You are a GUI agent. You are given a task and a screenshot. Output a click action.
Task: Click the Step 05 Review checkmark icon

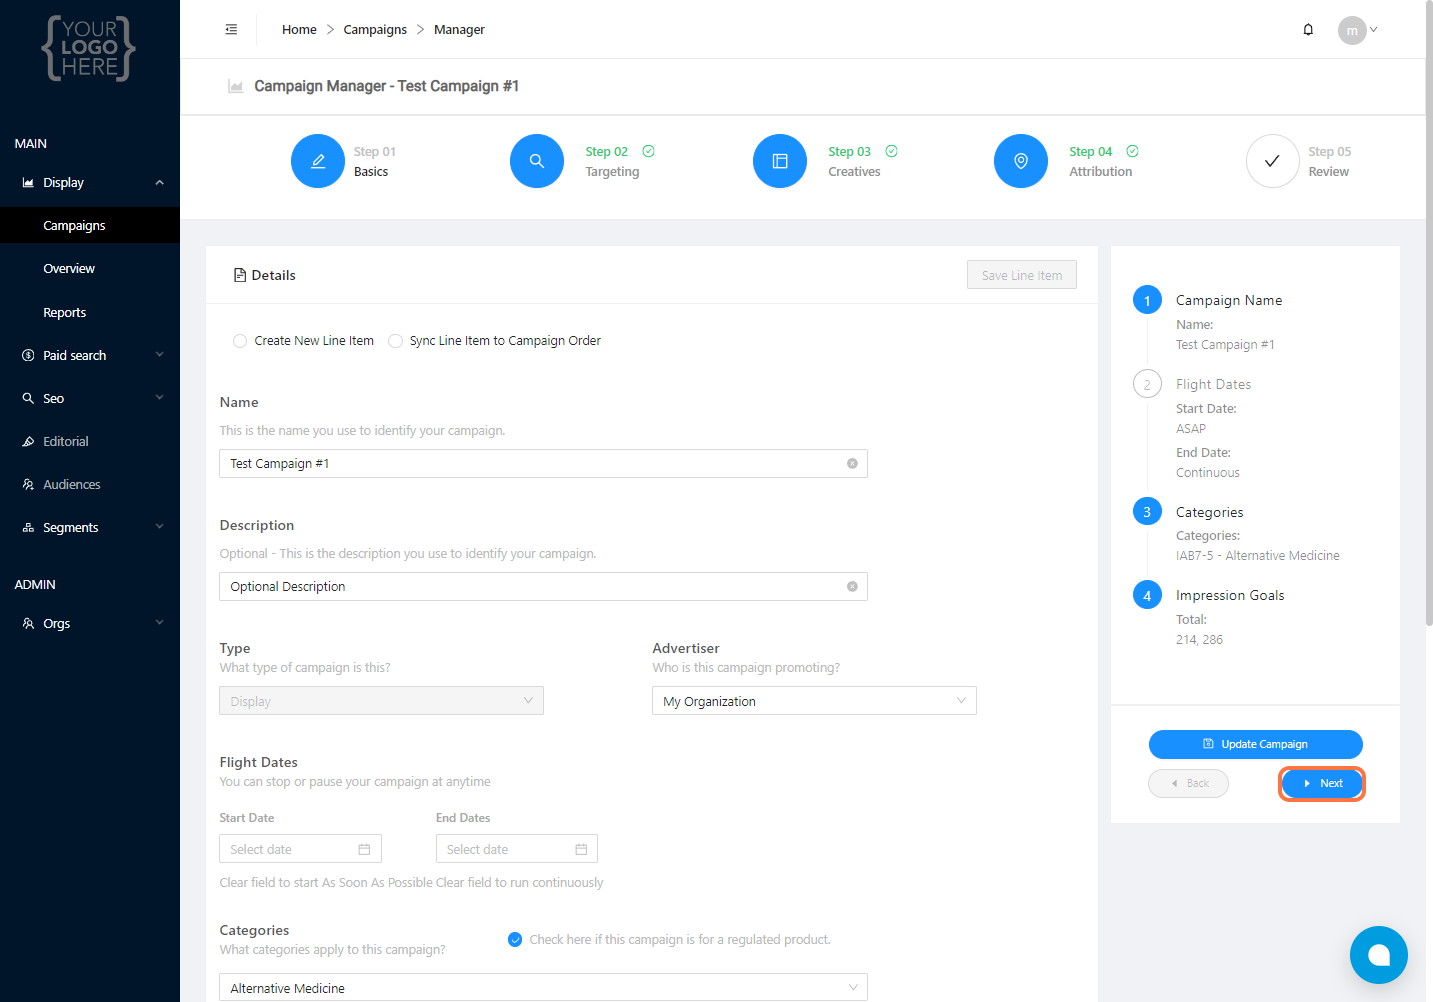click(1272, 161)
